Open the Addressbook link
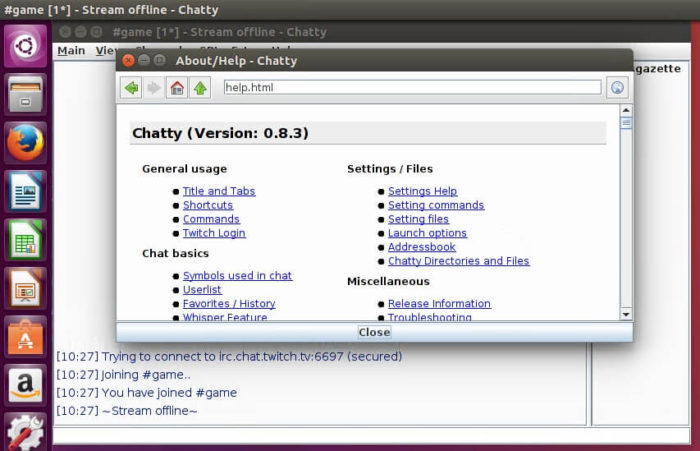 [421, 247]
